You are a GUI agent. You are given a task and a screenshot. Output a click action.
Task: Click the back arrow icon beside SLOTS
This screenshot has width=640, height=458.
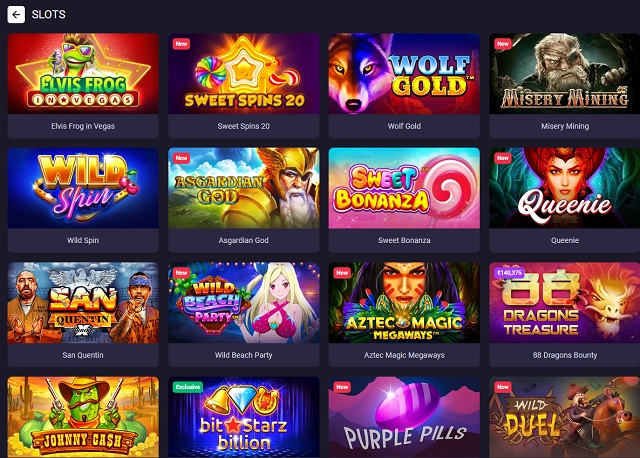[x=16, y=15]
